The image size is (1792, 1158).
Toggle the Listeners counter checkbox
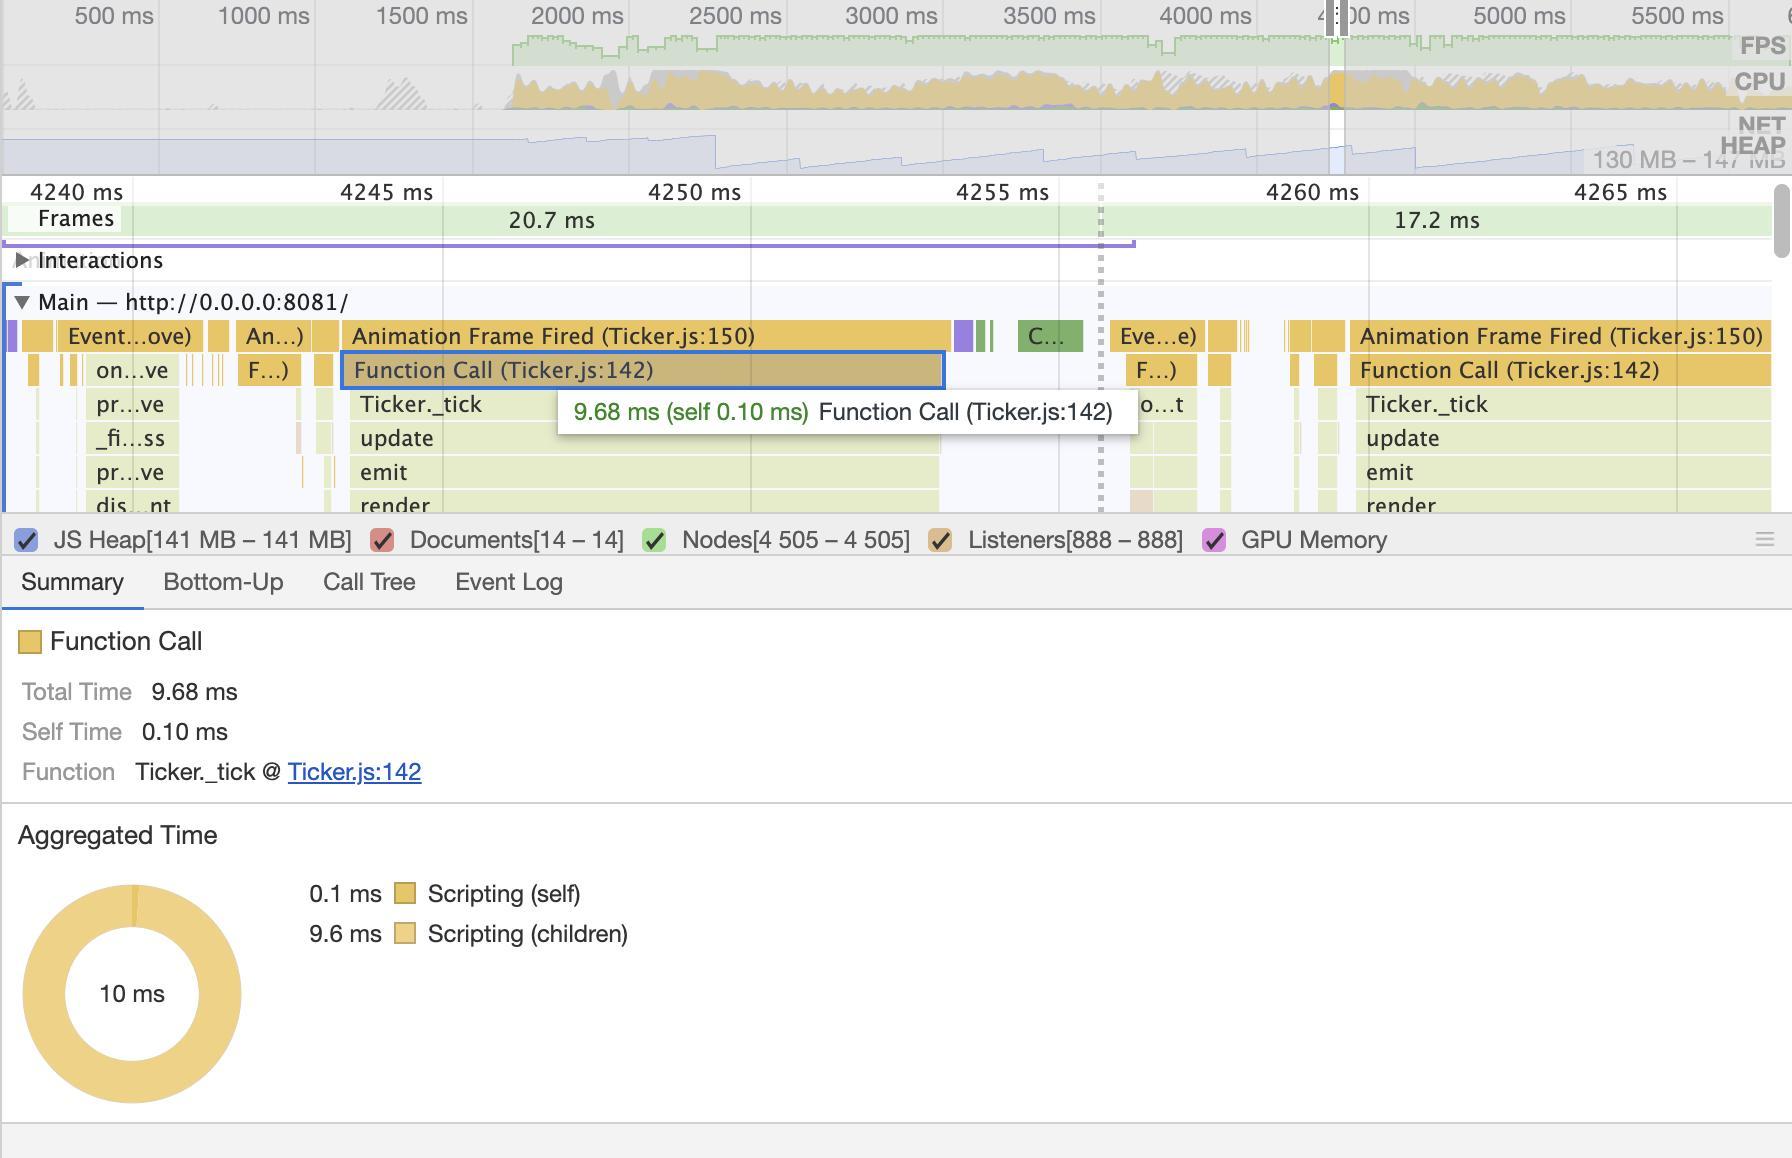click(940, 541)
